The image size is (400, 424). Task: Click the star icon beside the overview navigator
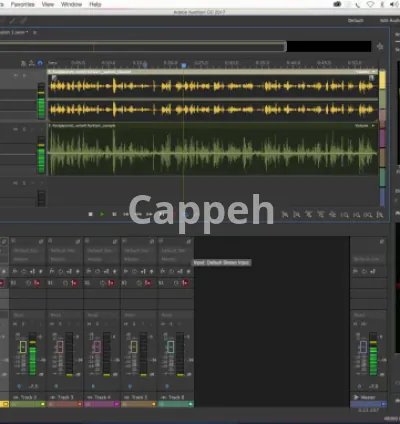(x=380, y=46)
